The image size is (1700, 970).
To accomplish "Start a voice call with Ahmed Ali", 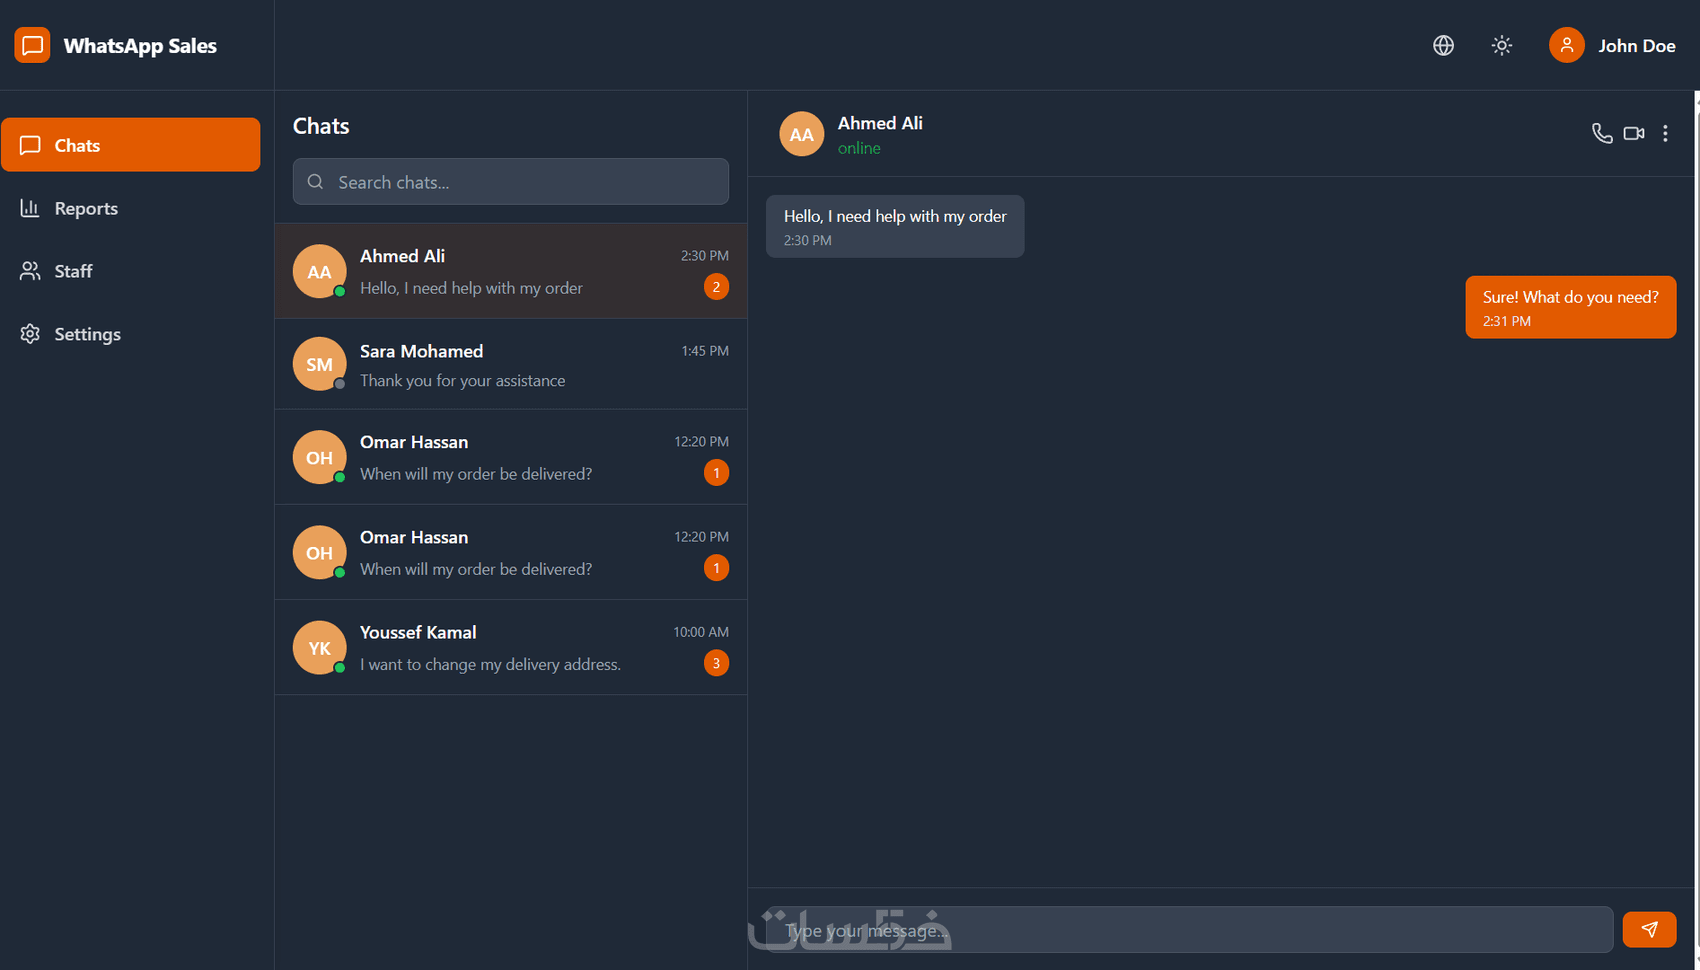I will pyautogui.click(x=1602, y=133).
